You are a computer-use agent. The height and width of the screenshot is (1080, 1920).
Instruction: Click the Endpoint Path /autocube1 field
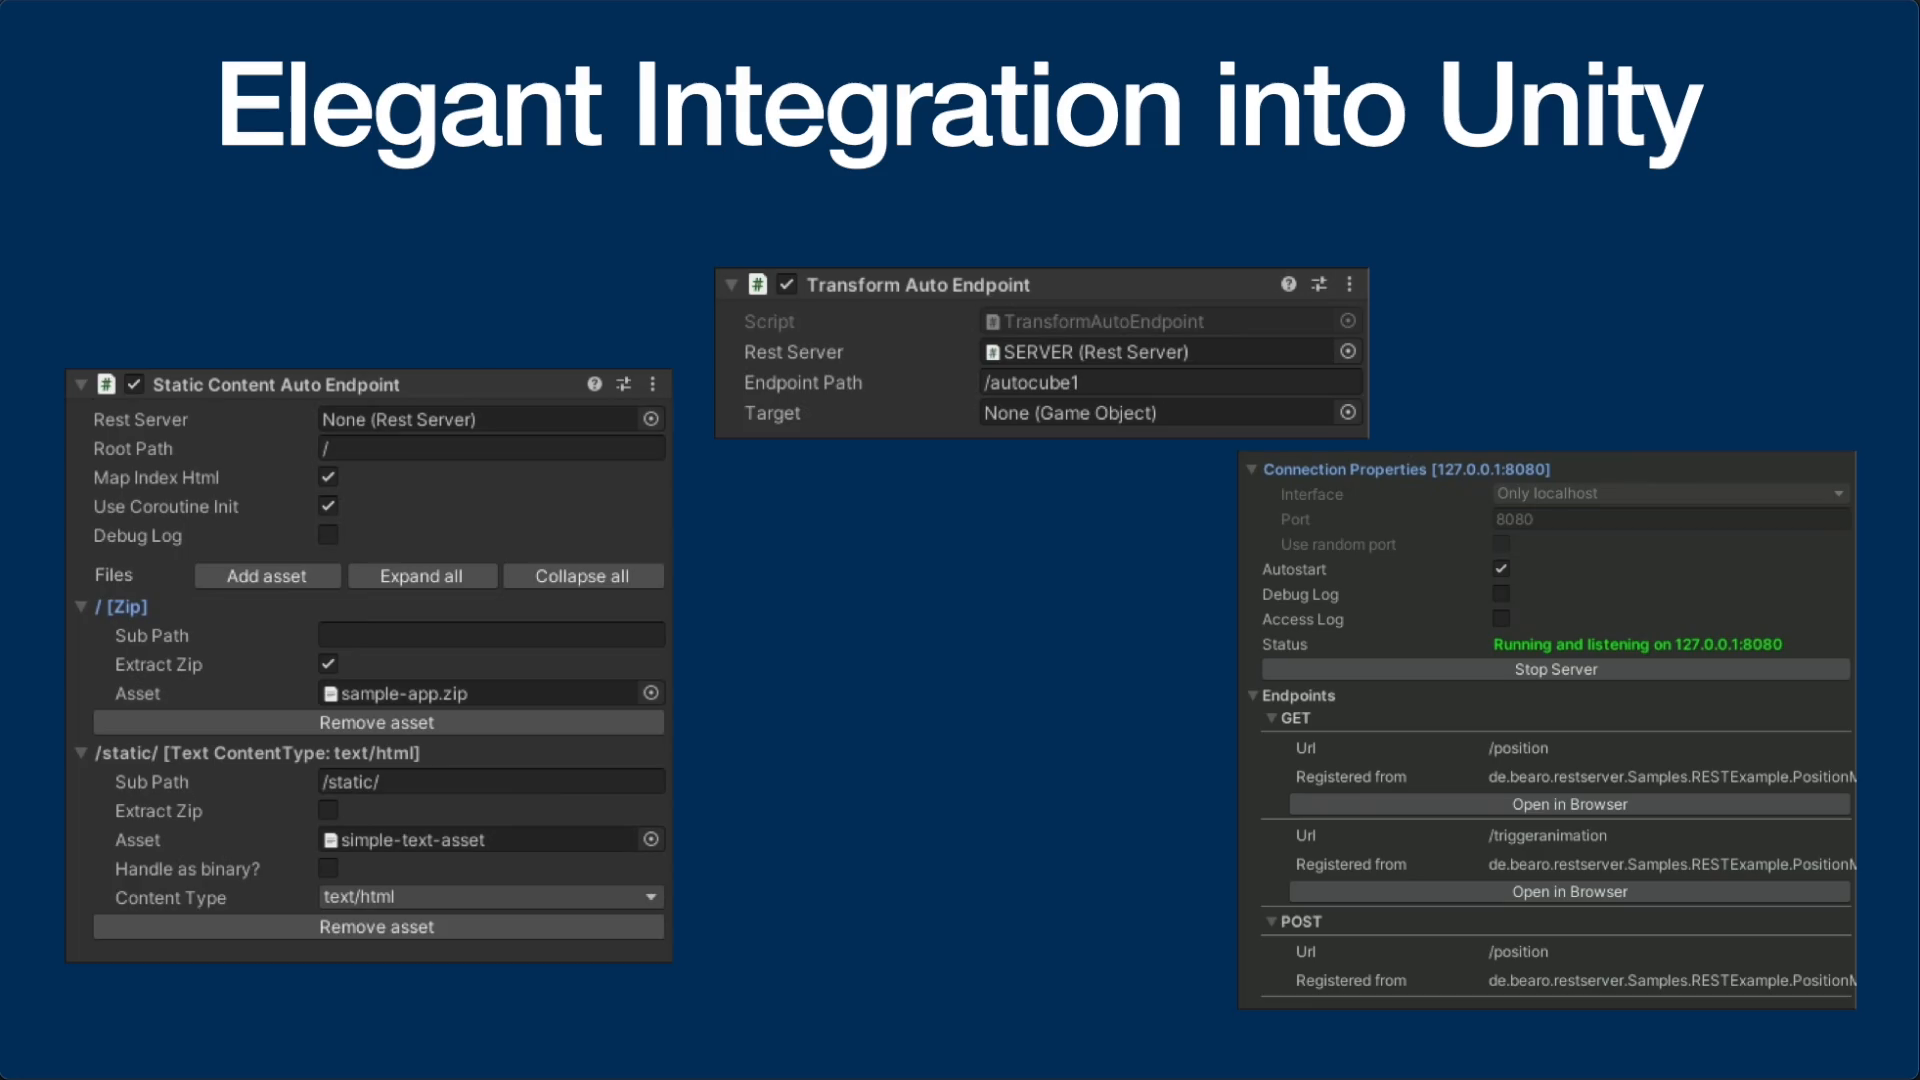(1170, 382)
